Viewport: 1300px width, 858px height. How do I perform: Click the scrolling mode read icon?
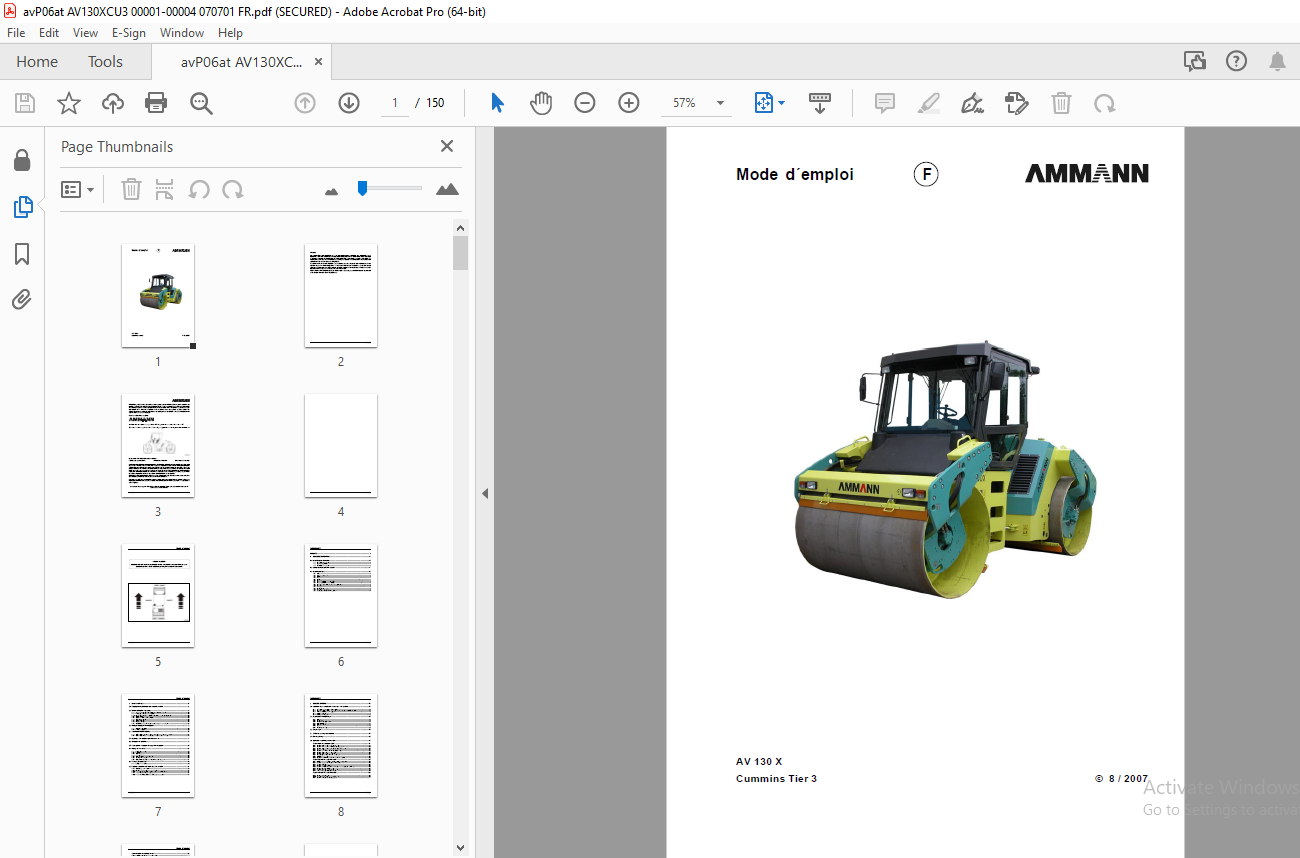tap(820, 103)
